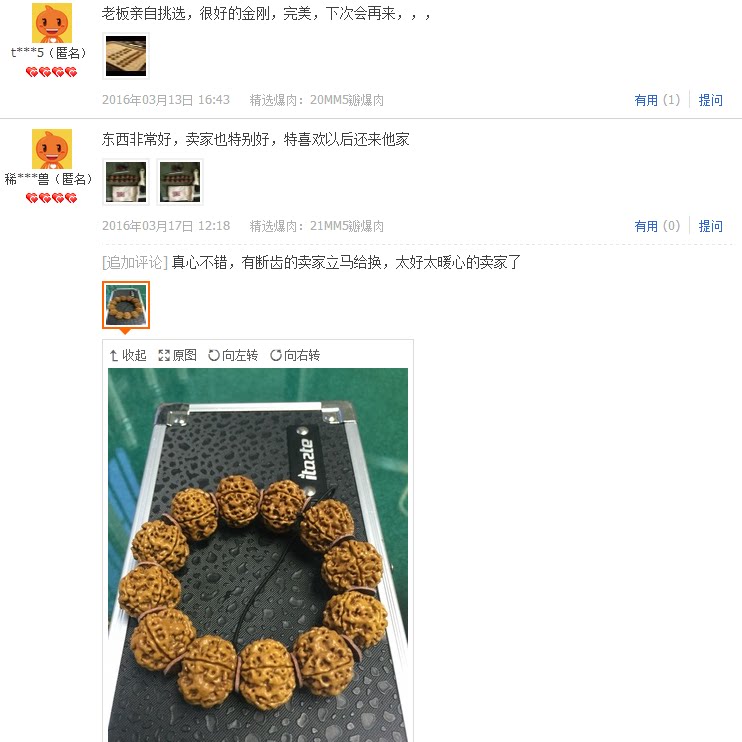Viewport: 742px width, 742px height.
Task: Click the username t***5（匿名）
Action: pyautogui.click(x=49, y=53)
